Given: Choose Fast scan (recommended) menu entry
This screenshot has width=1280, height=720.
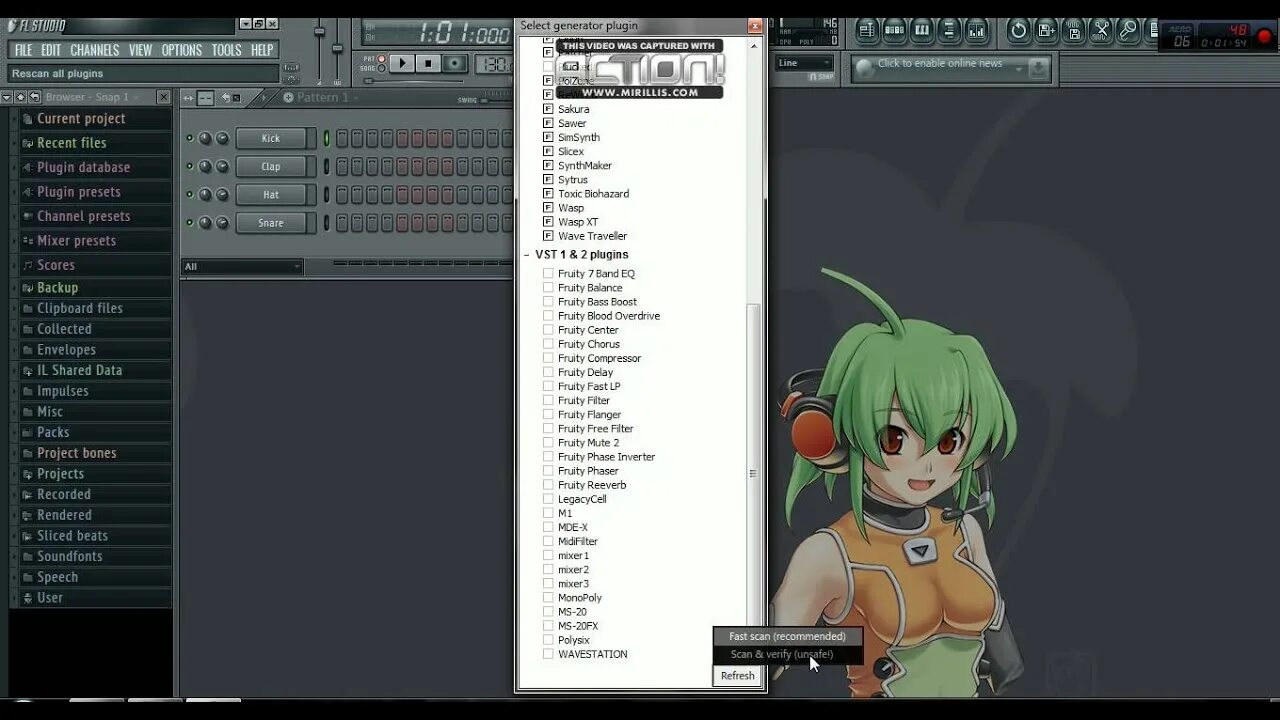Looking at the screenshot, I should pyautogui.click(x=787, y=636).
